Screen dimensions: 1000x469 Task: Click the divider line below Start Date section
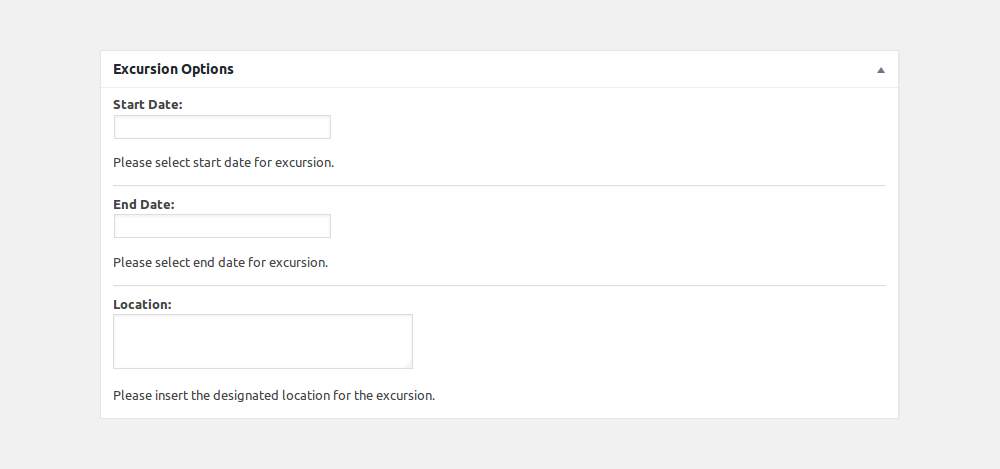[x=499, y=186]
